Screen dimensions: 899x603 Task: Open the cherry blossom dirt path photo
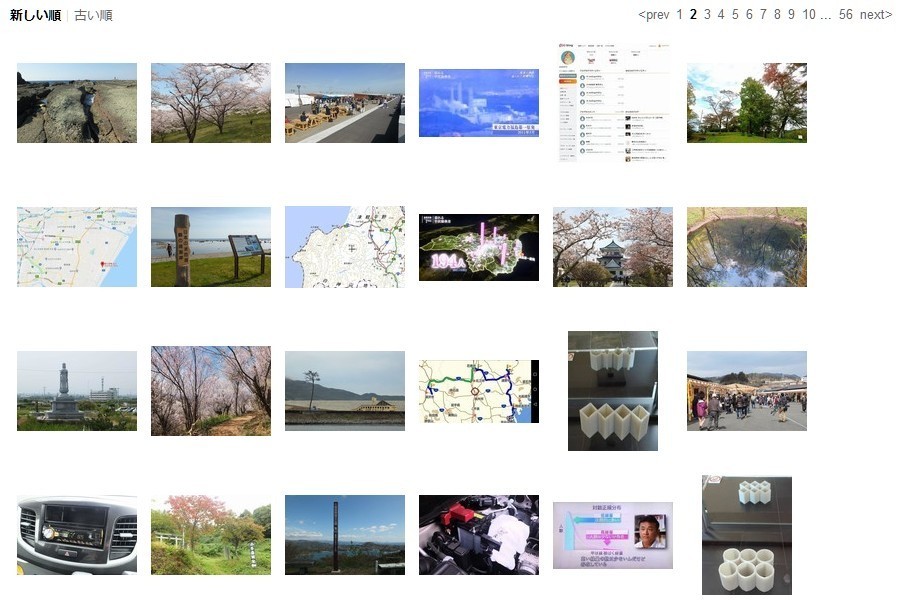tap(211, 391)
